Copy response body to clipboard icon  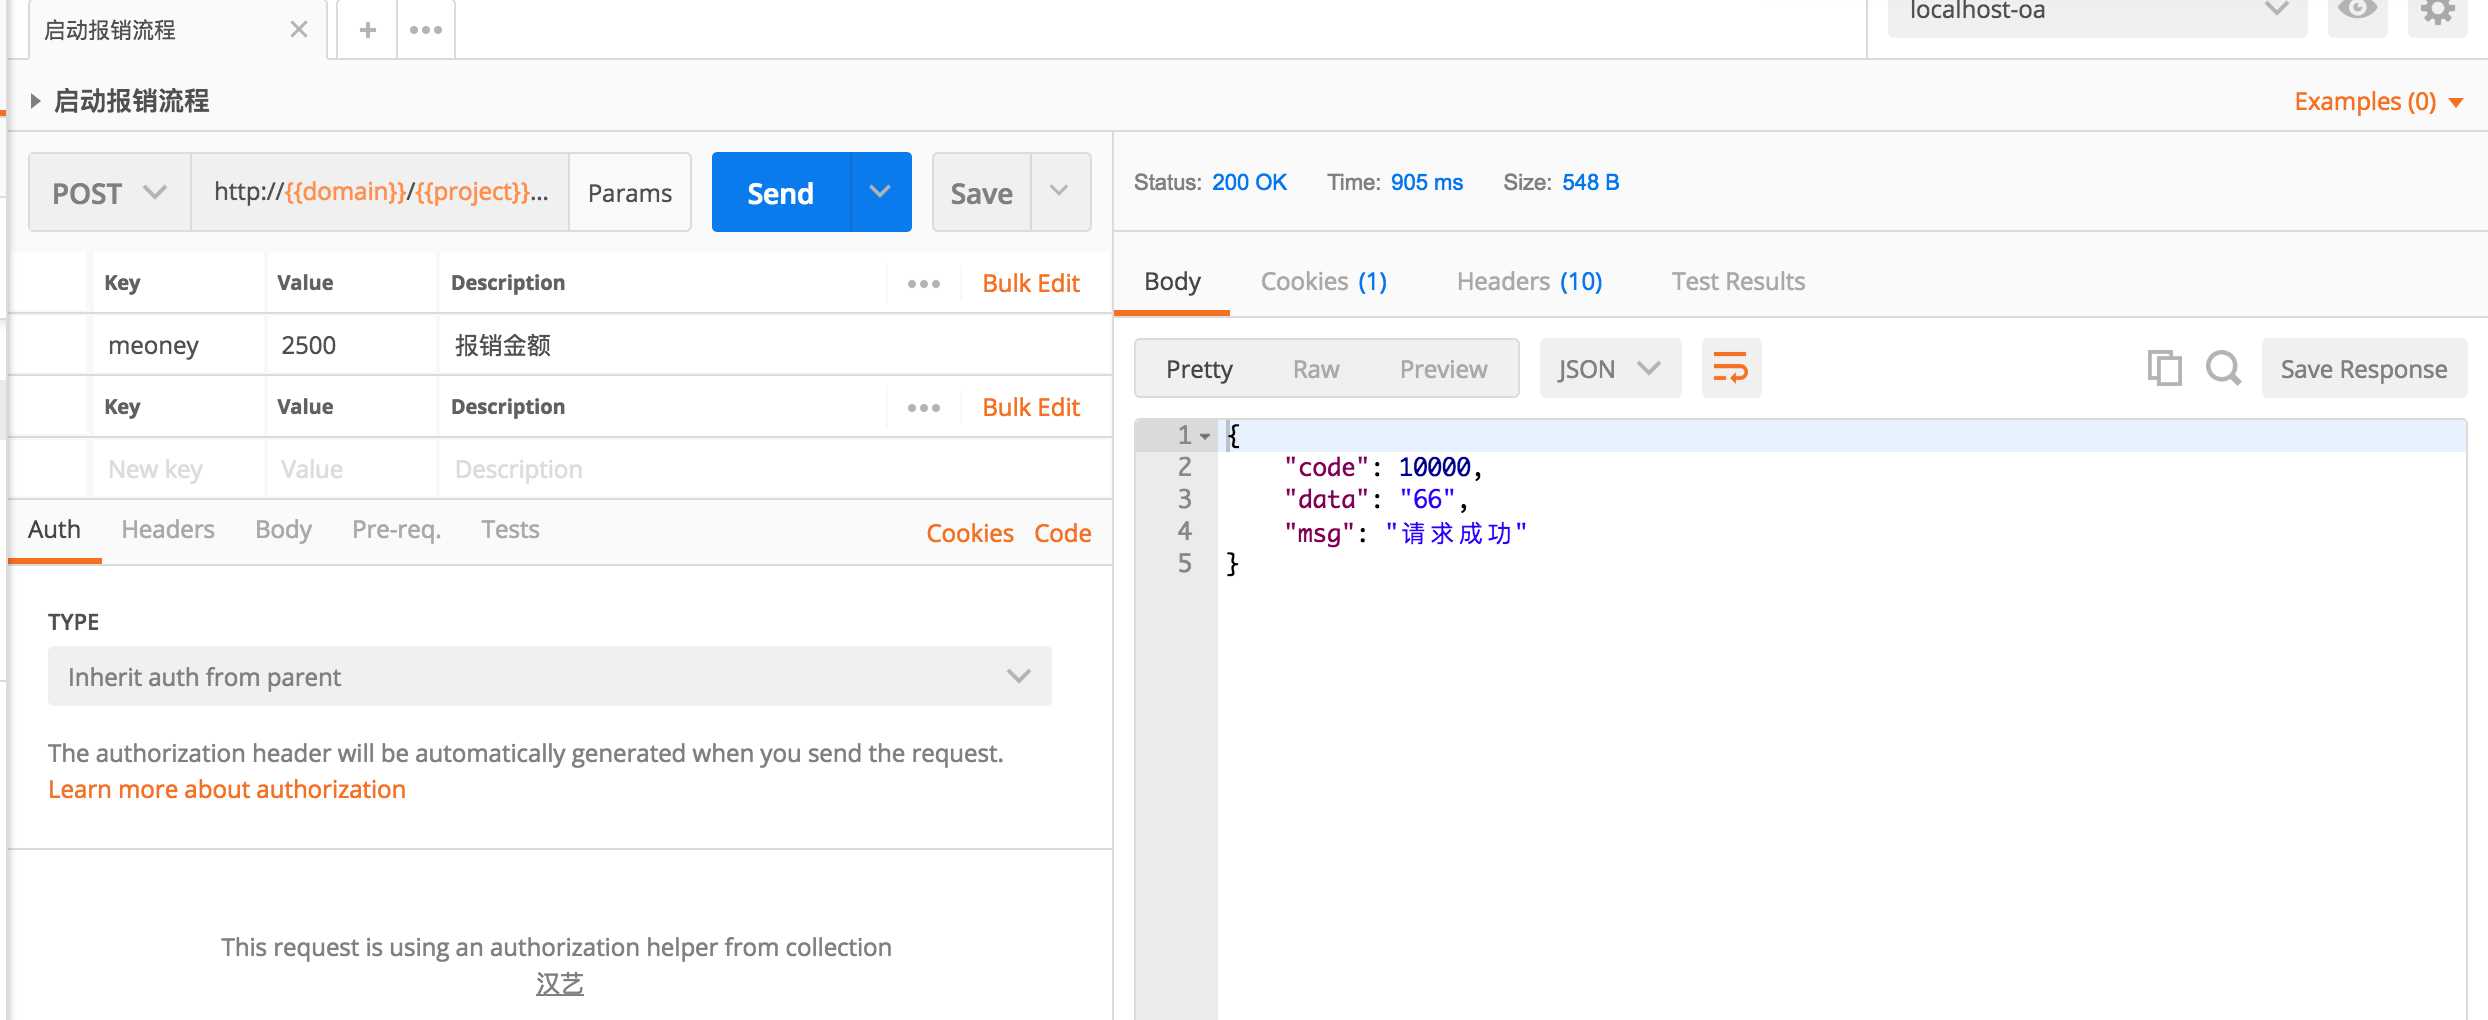[x=2164, y=368]
